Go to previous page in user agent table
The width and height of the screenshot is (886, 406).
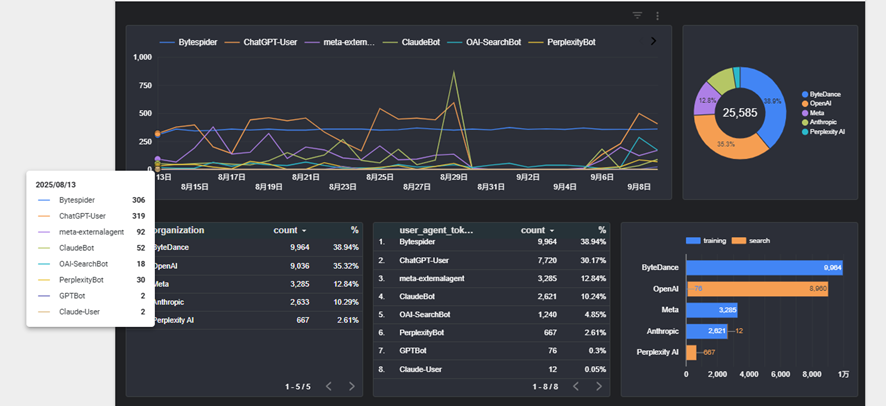[575, 386]
